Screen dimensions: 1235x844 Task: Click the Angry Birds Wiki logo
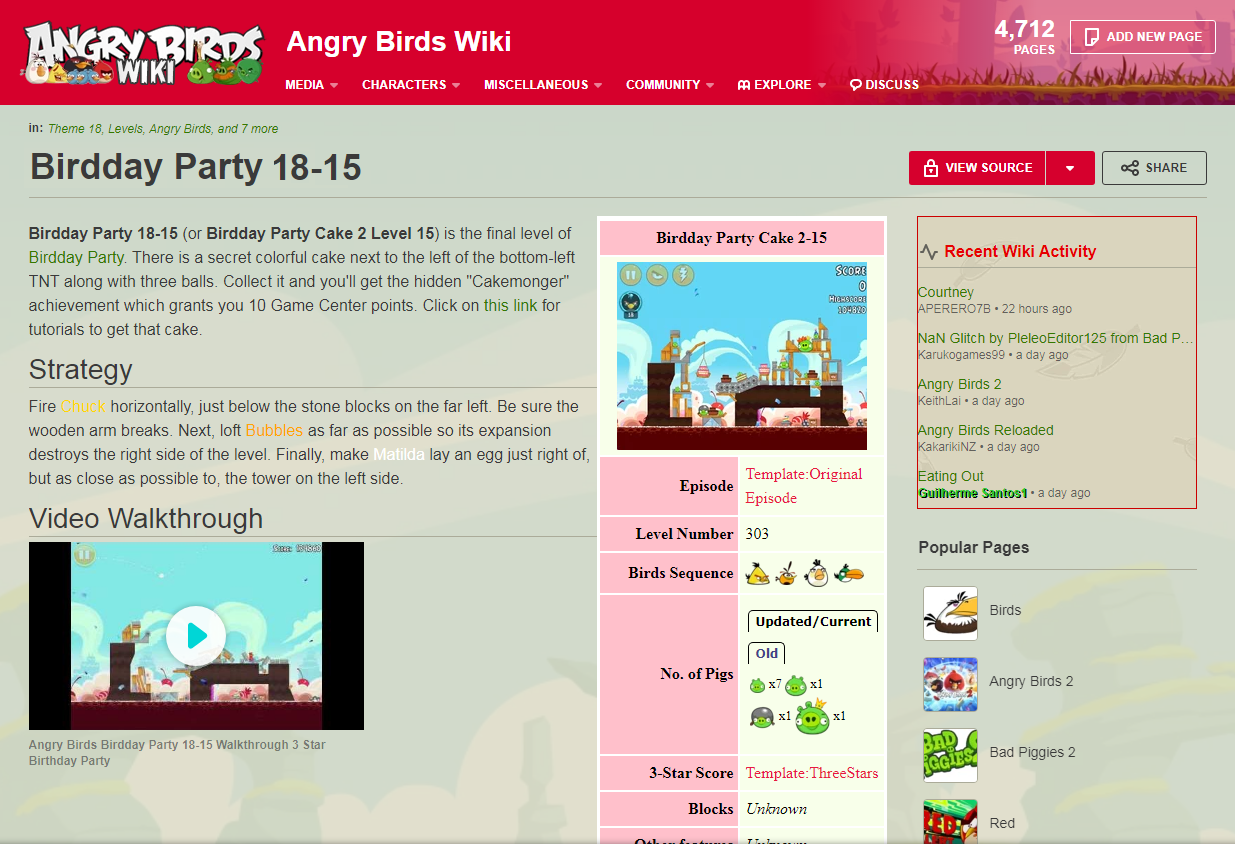[144, 54]
